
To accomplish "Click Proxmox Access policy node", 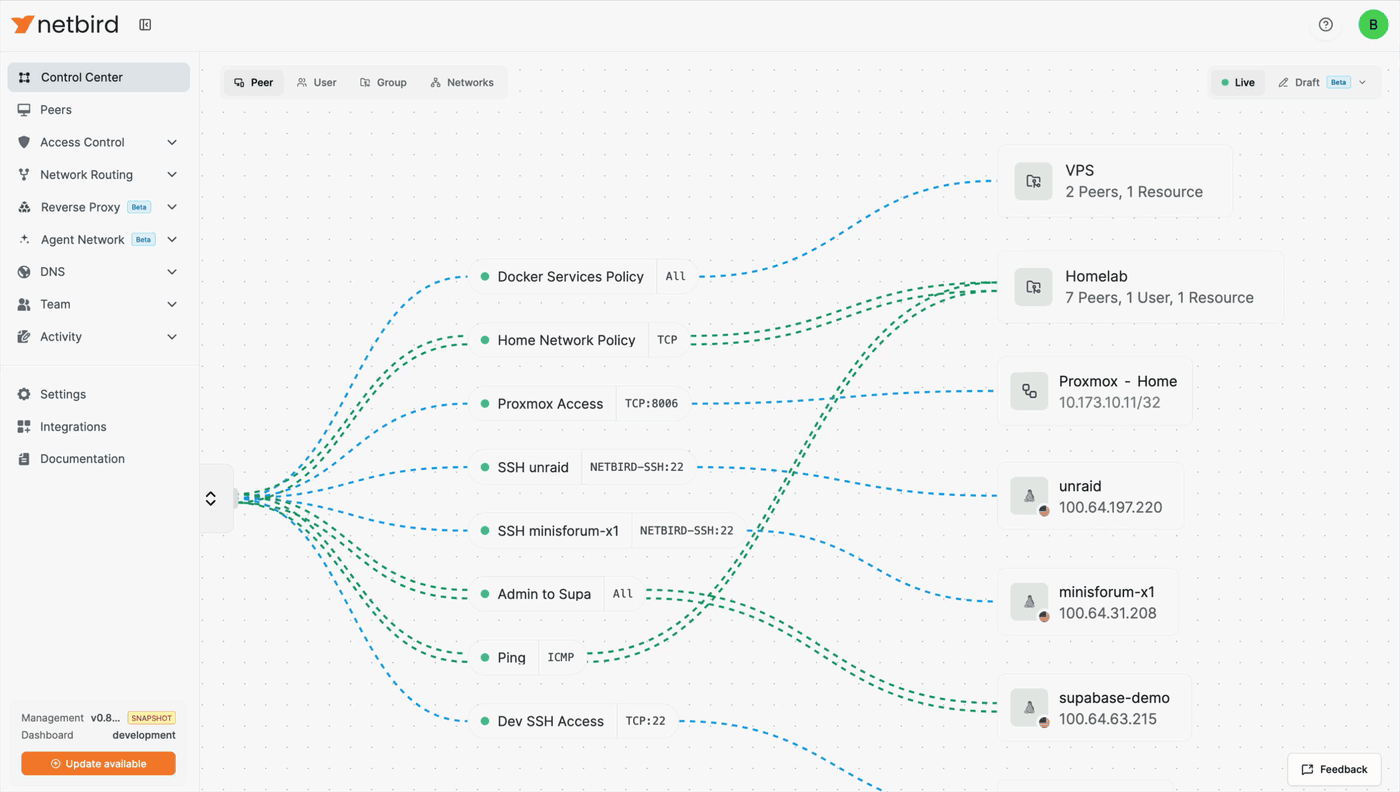I will 580,404.
